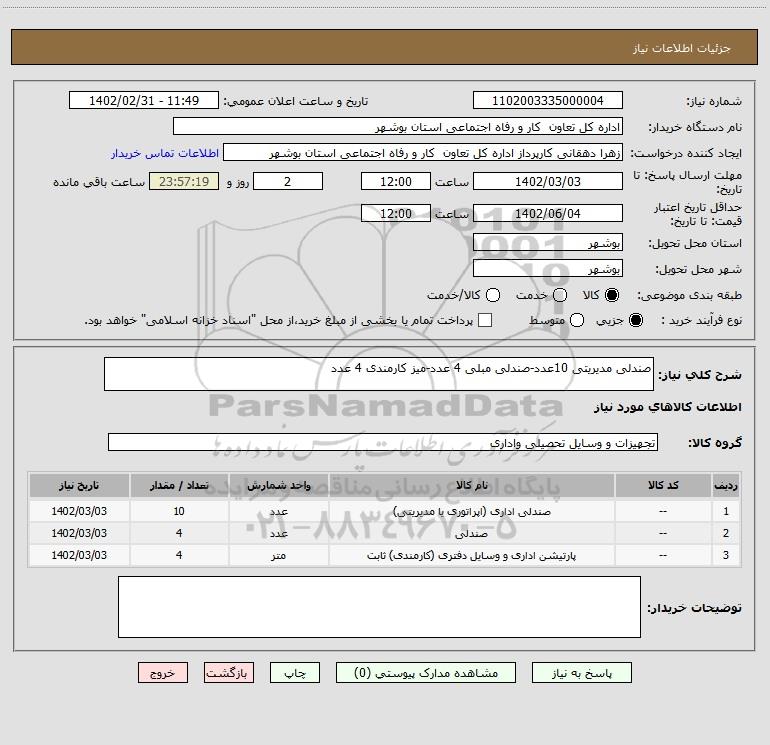The width and height of the screenshot is (770, 745).
Task: Select the خدمت radio button
Action: [560, 295]
